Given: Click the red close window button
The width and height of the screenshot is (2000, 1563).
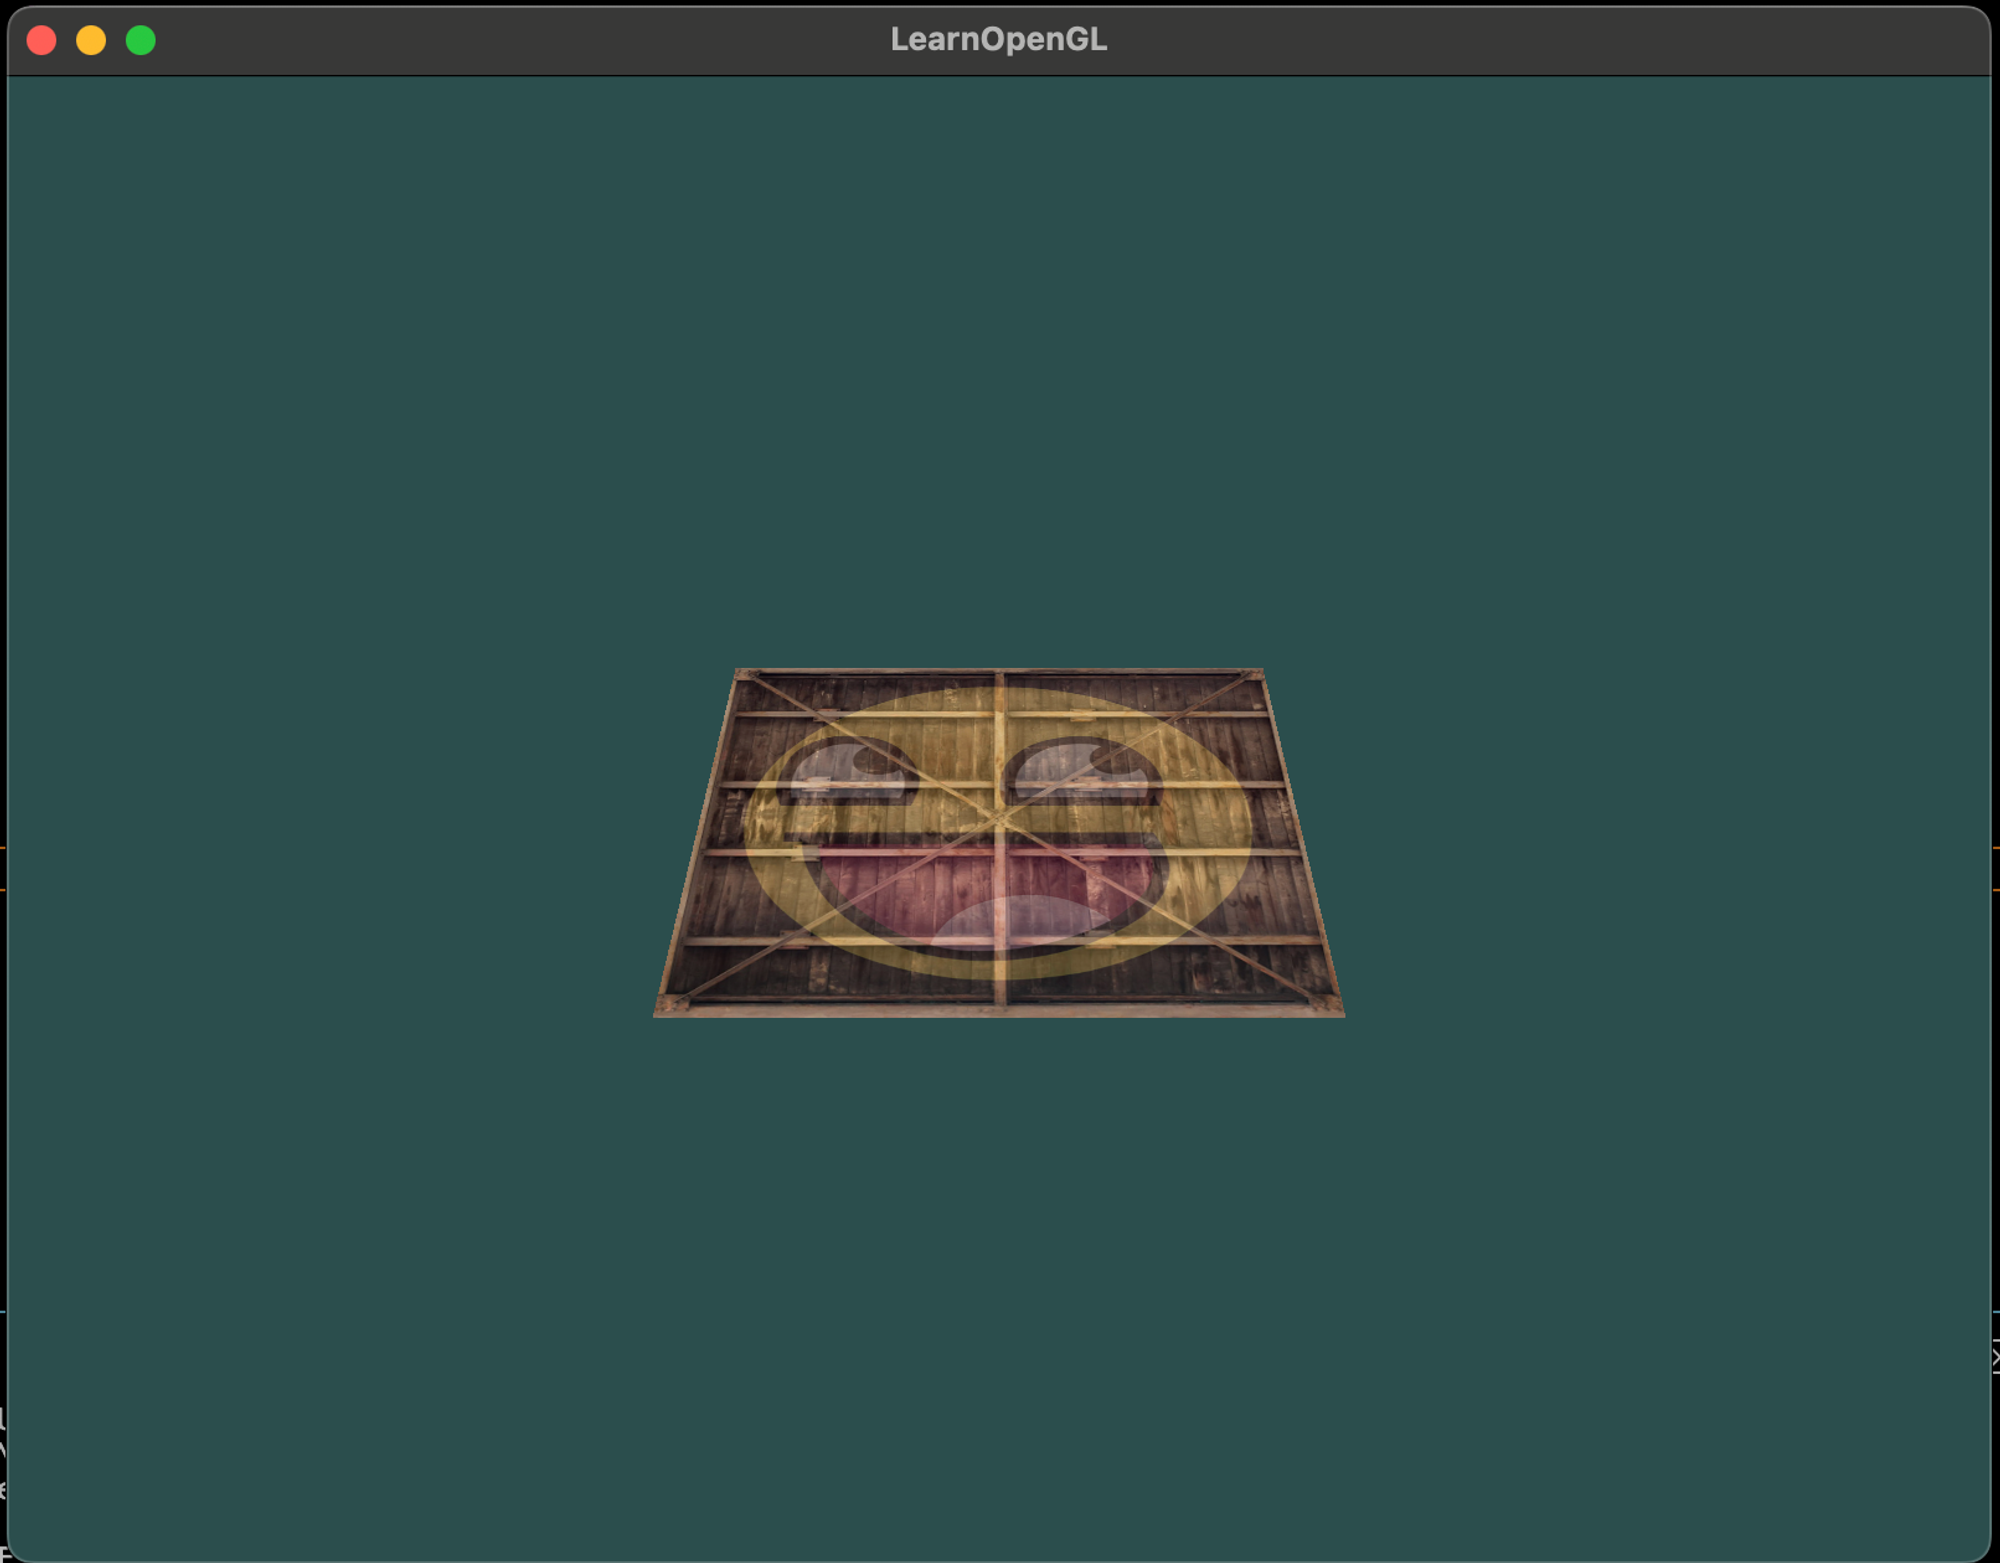Looking at the screenshot, I should point(41,40).
